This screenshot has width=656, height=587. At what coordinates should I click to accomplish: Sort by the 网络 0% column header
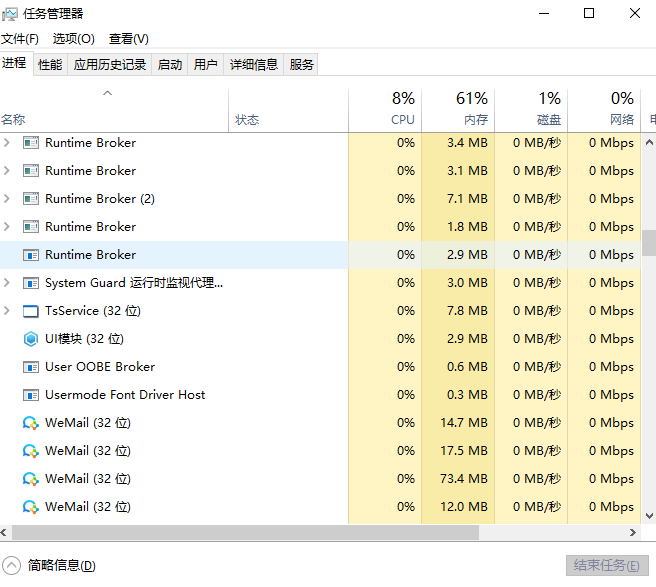point(604,110)
